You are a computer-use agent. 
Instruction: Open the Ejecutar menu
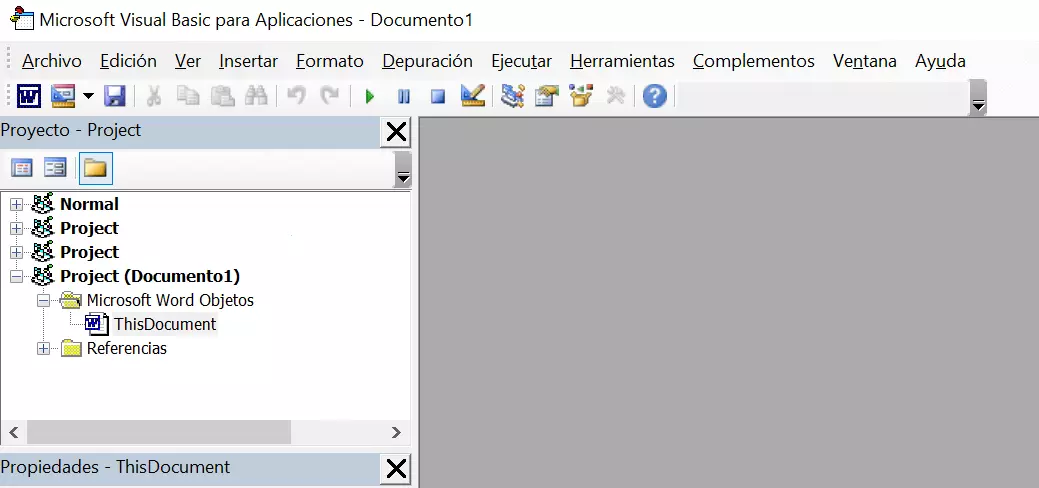coord(521,61)
